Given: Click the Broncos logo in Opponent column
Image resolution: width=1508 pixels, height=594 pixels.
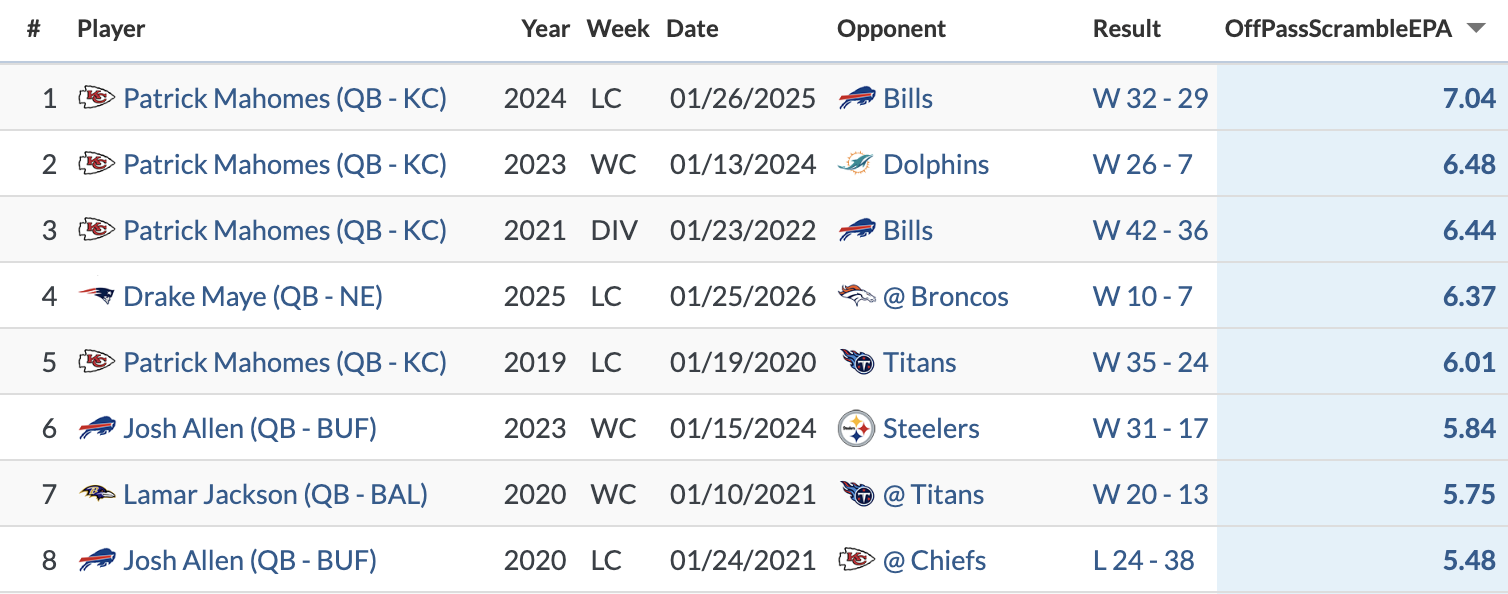Looking at the screenshot, I should [x=856, y=296].
